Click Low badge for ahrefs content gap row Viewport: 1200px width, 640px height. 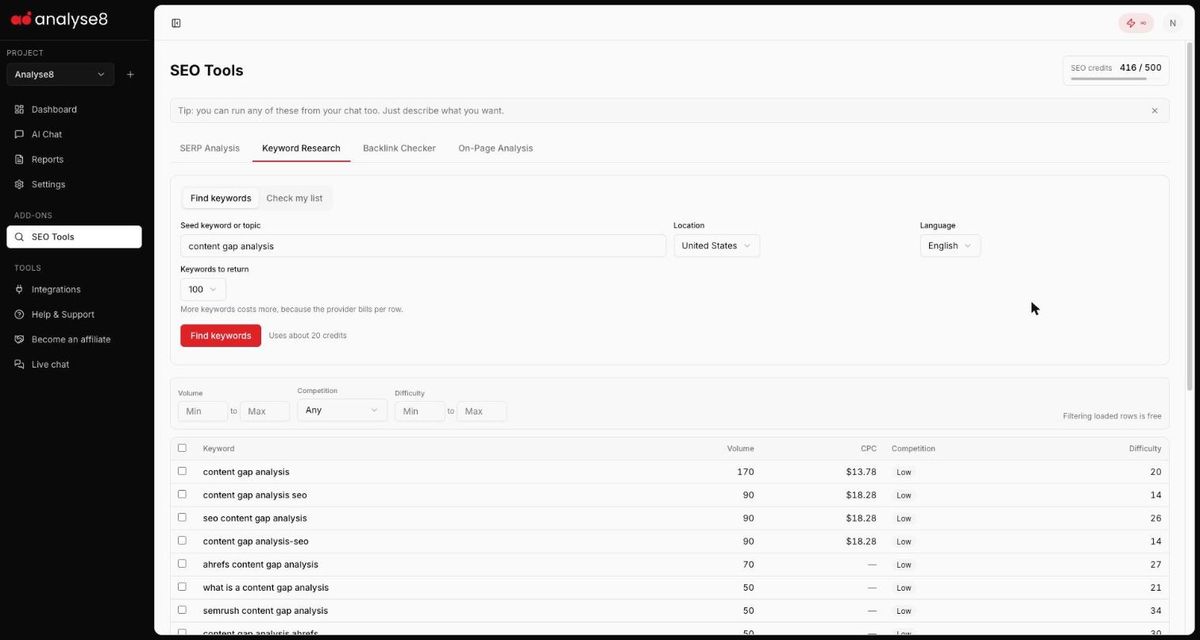(903, 565)
